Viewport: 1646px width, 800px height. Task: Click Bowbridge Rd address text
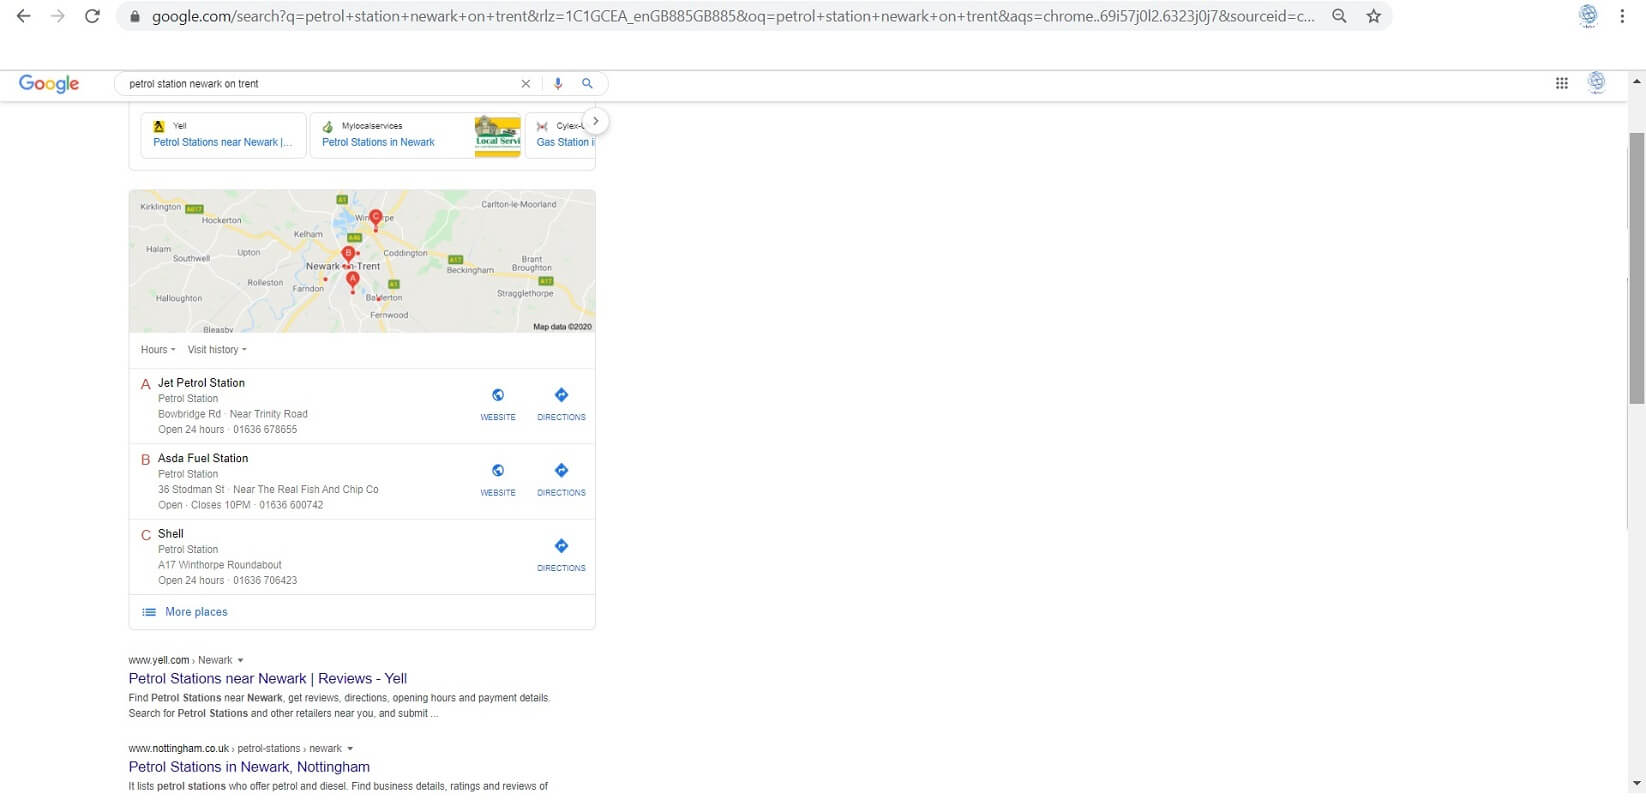[189, 414]
